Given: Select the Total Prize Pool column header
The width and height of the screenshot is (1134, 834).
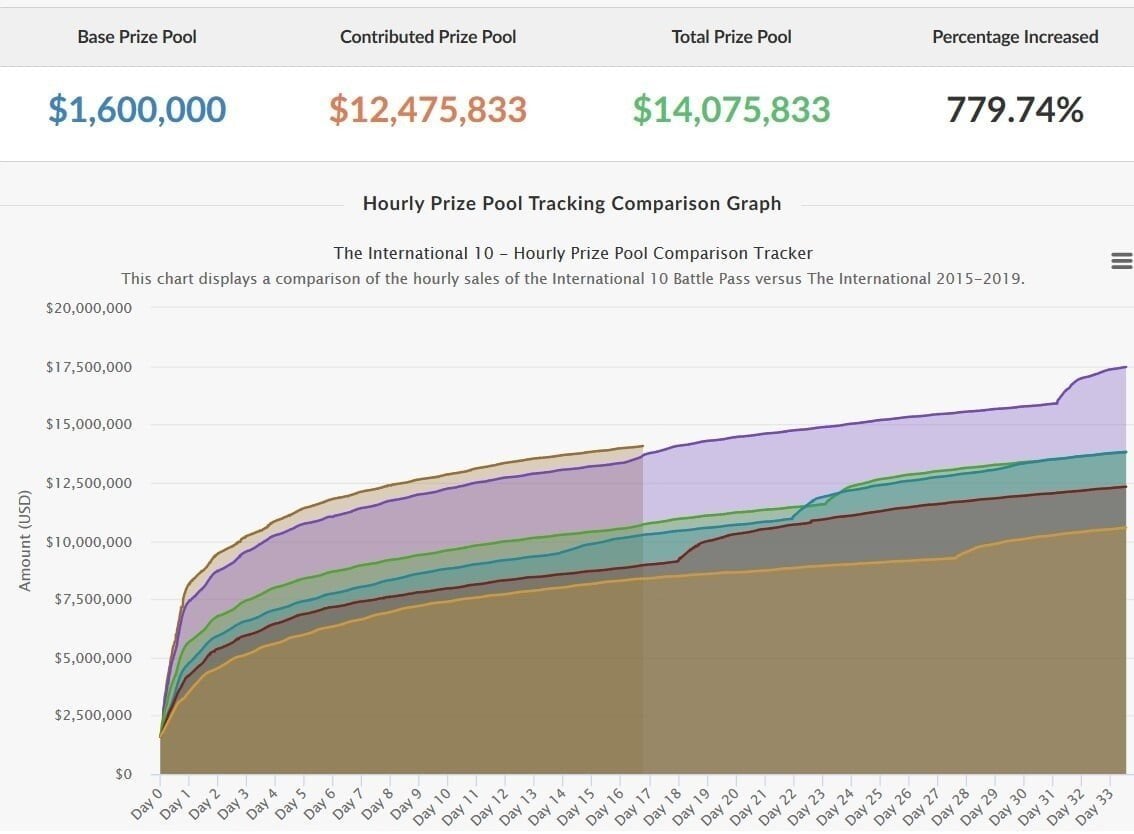Looking at the screenshot, I should [732, 37].
